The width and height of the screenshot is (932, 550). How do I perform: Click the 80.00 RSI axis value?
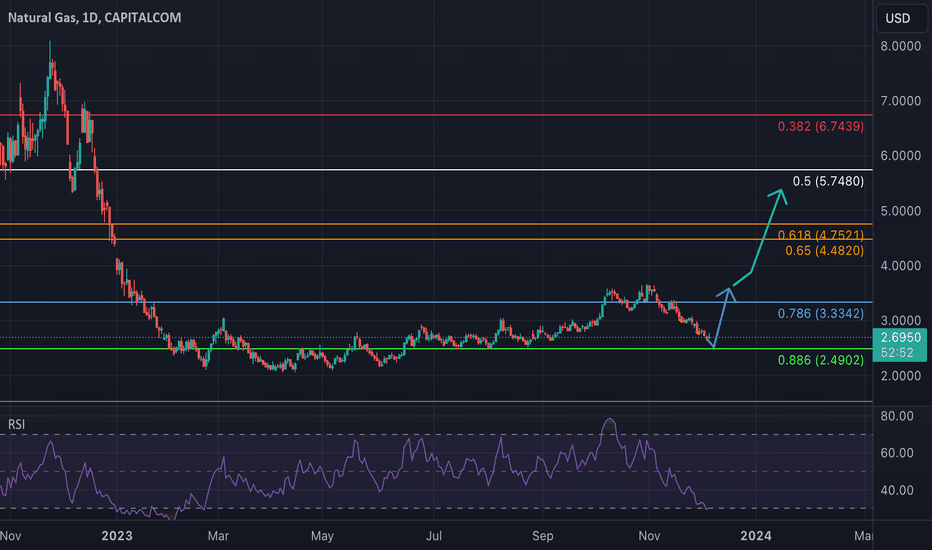pos(897,416)
